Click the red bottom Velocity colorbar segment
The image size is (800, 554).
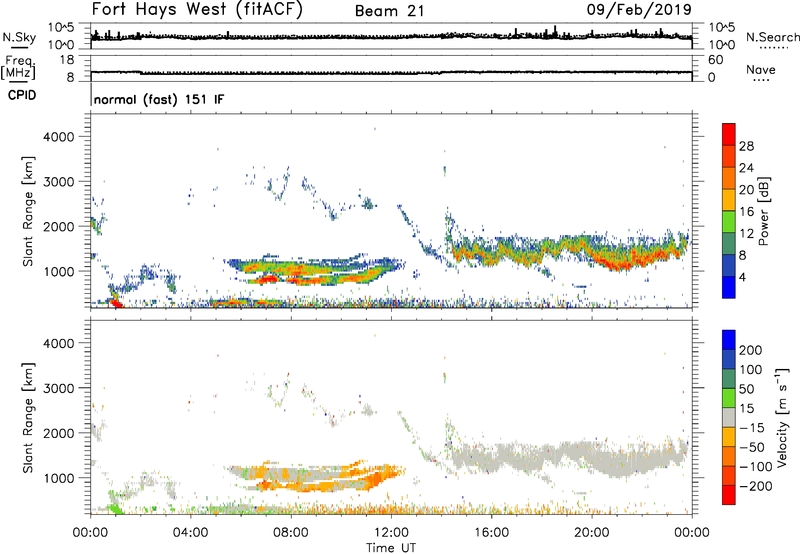pos(729,495)
